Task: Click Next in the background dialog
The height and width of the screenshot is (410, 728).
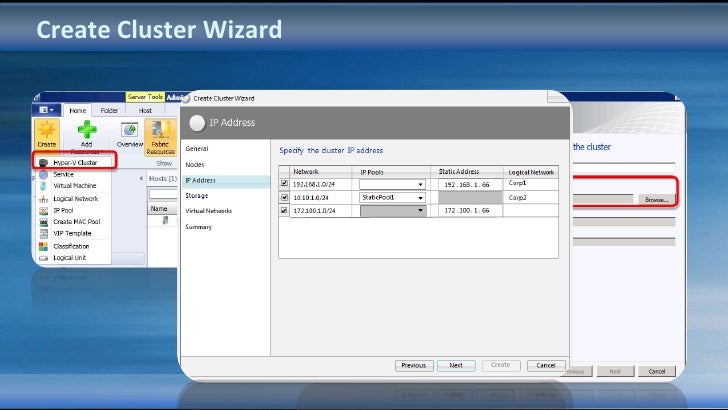Action: tap(615, 371)
